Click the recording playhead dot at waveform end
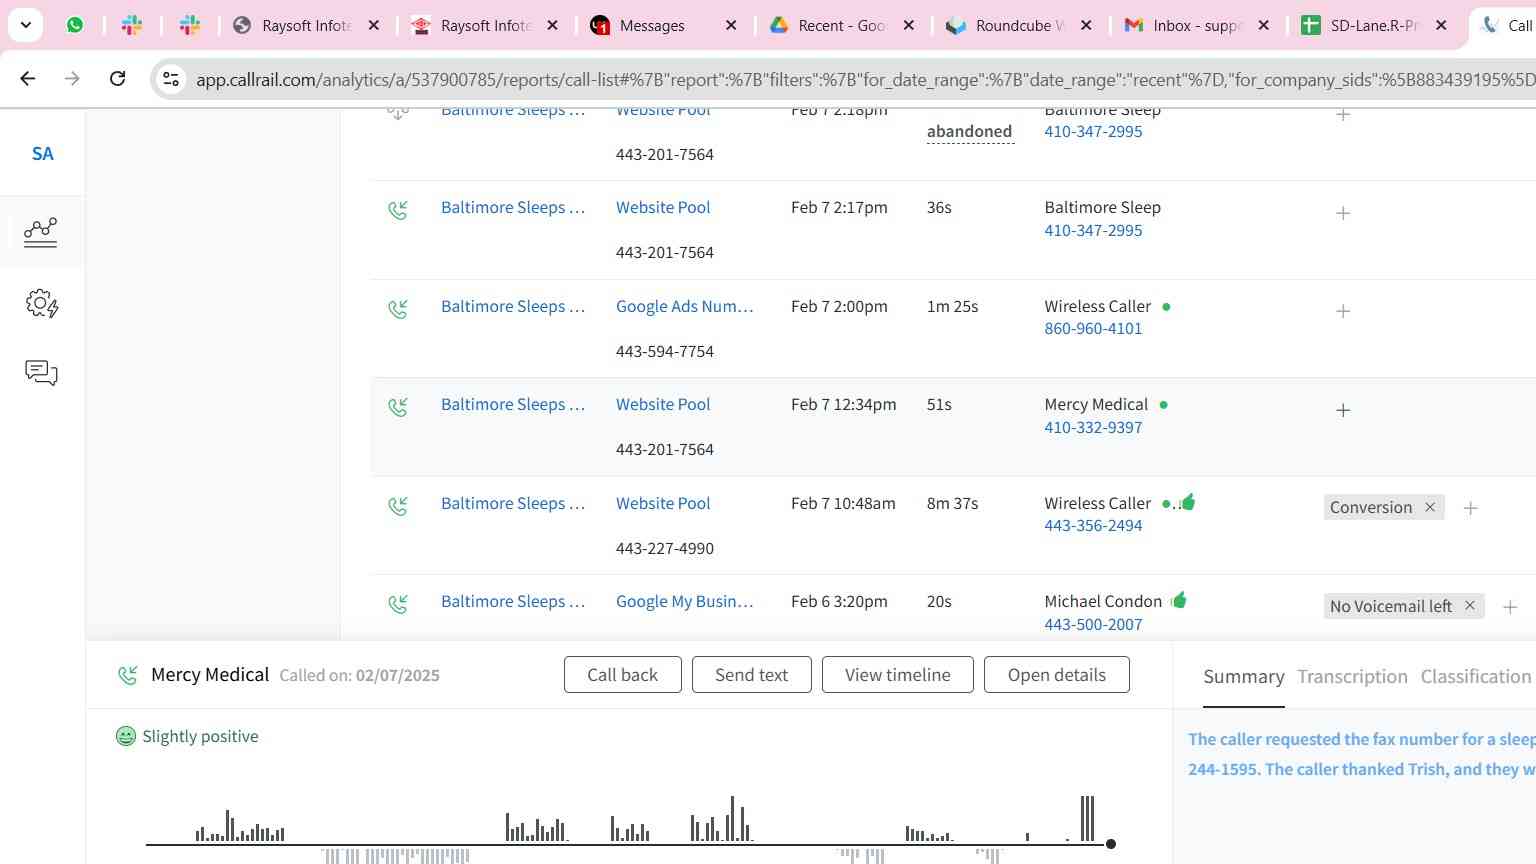This screenshot has width=1536, height=864. coord(1110,844)
